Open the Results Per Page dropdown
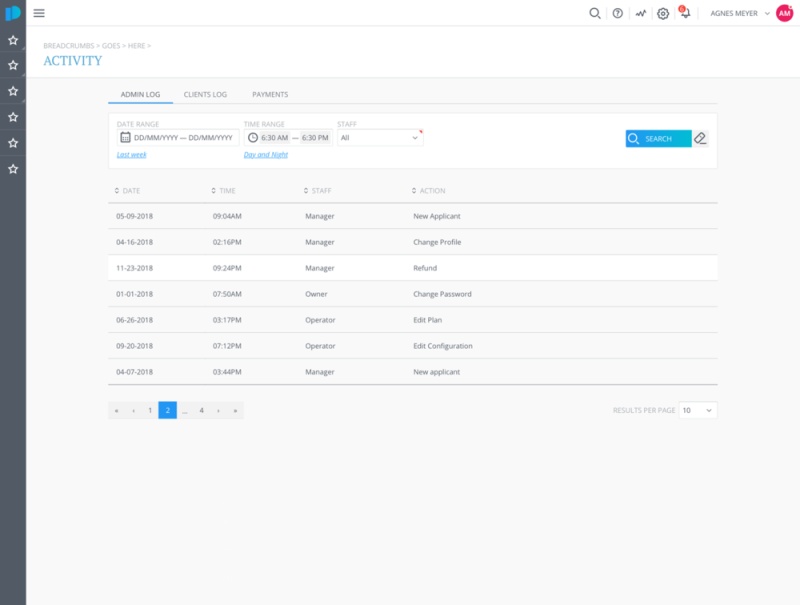Screen dimensions: 800x605 point(697,410)
